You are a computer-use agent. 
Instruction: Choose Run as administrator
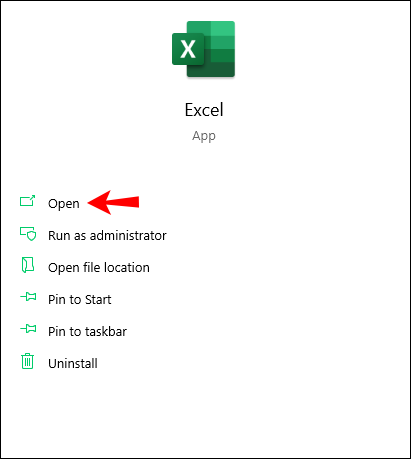107,235
